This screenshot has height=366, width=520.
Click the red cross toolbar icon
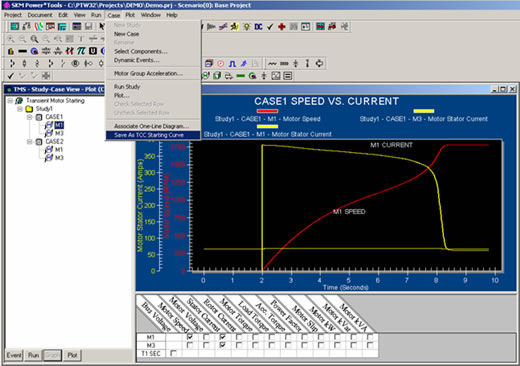click(x=282, y=26)
